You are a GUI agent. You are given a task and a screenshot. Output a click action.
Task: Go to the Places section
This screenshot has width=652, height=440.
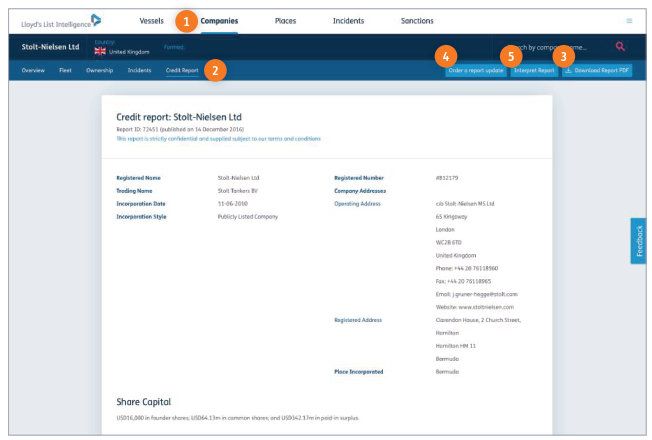click(x=285, y=21)
